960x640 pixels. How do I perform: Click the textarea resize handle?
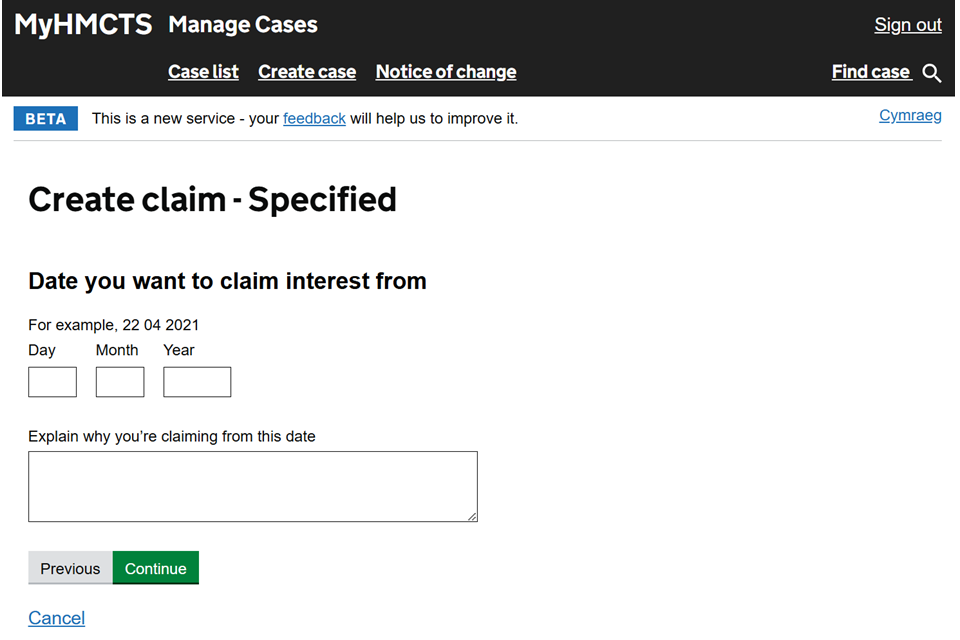click(x=472, y=516)
